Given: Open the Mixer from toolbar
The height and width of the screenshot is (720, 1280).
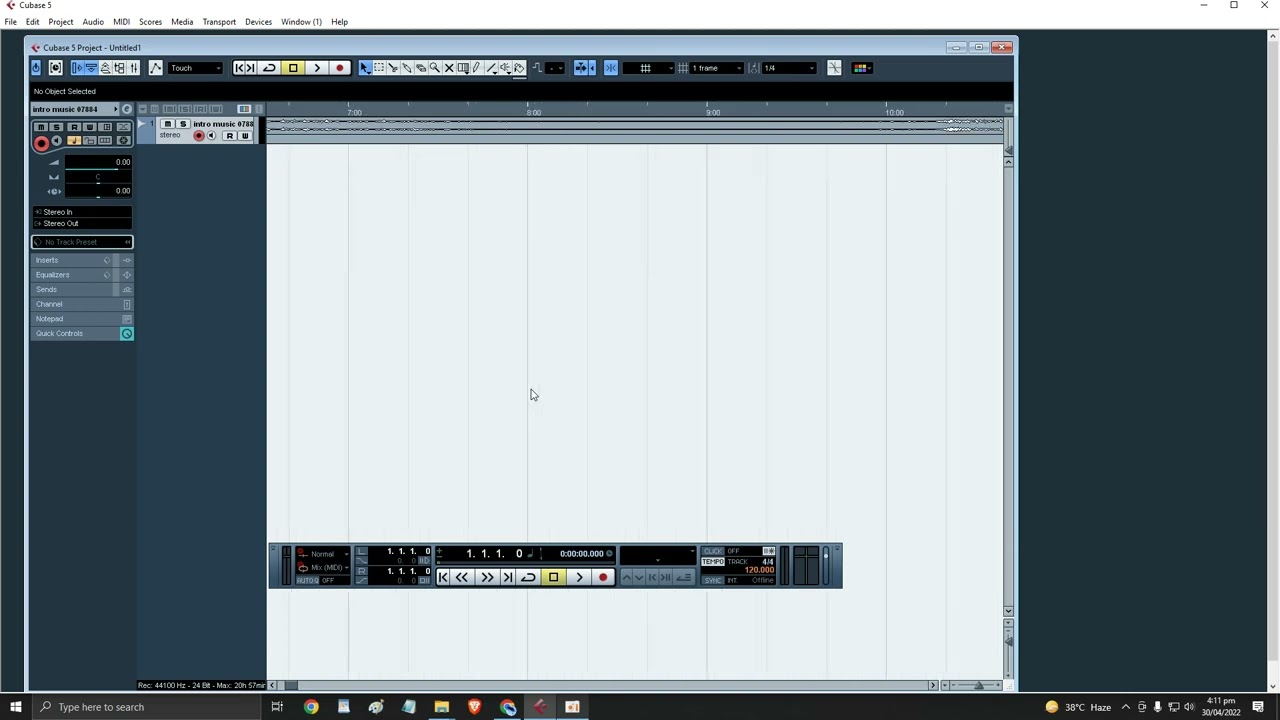Looking at the screenshot, I should point(133,68).
